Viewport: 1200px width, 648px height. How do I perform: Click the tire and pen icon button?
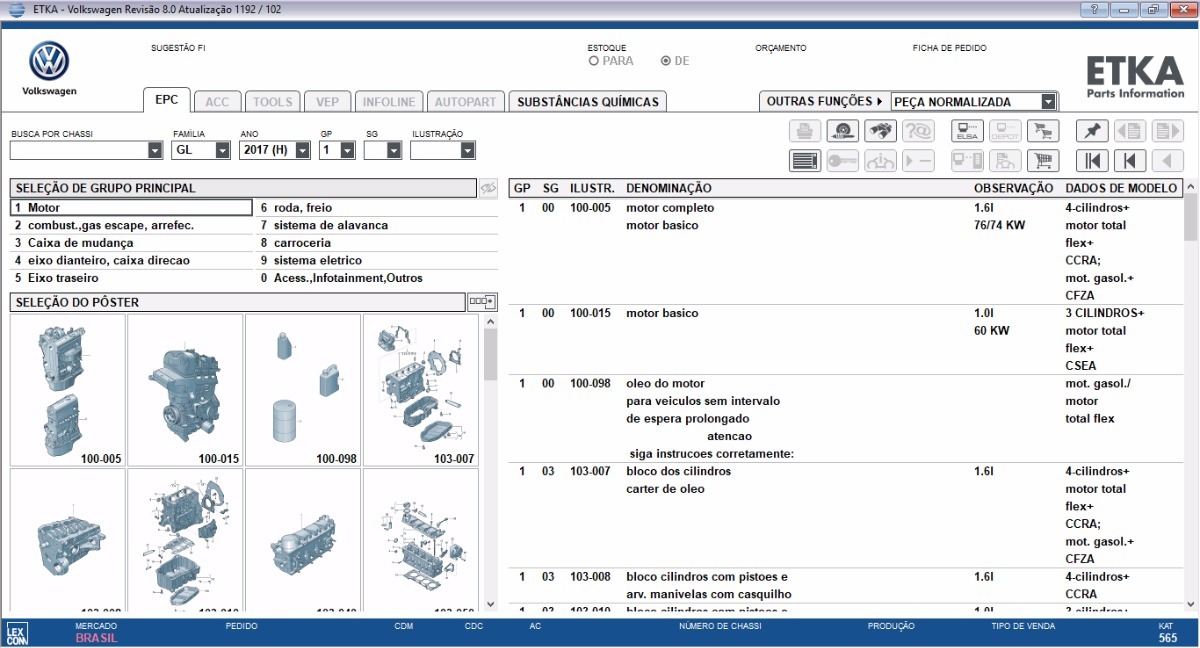[842, 131]
